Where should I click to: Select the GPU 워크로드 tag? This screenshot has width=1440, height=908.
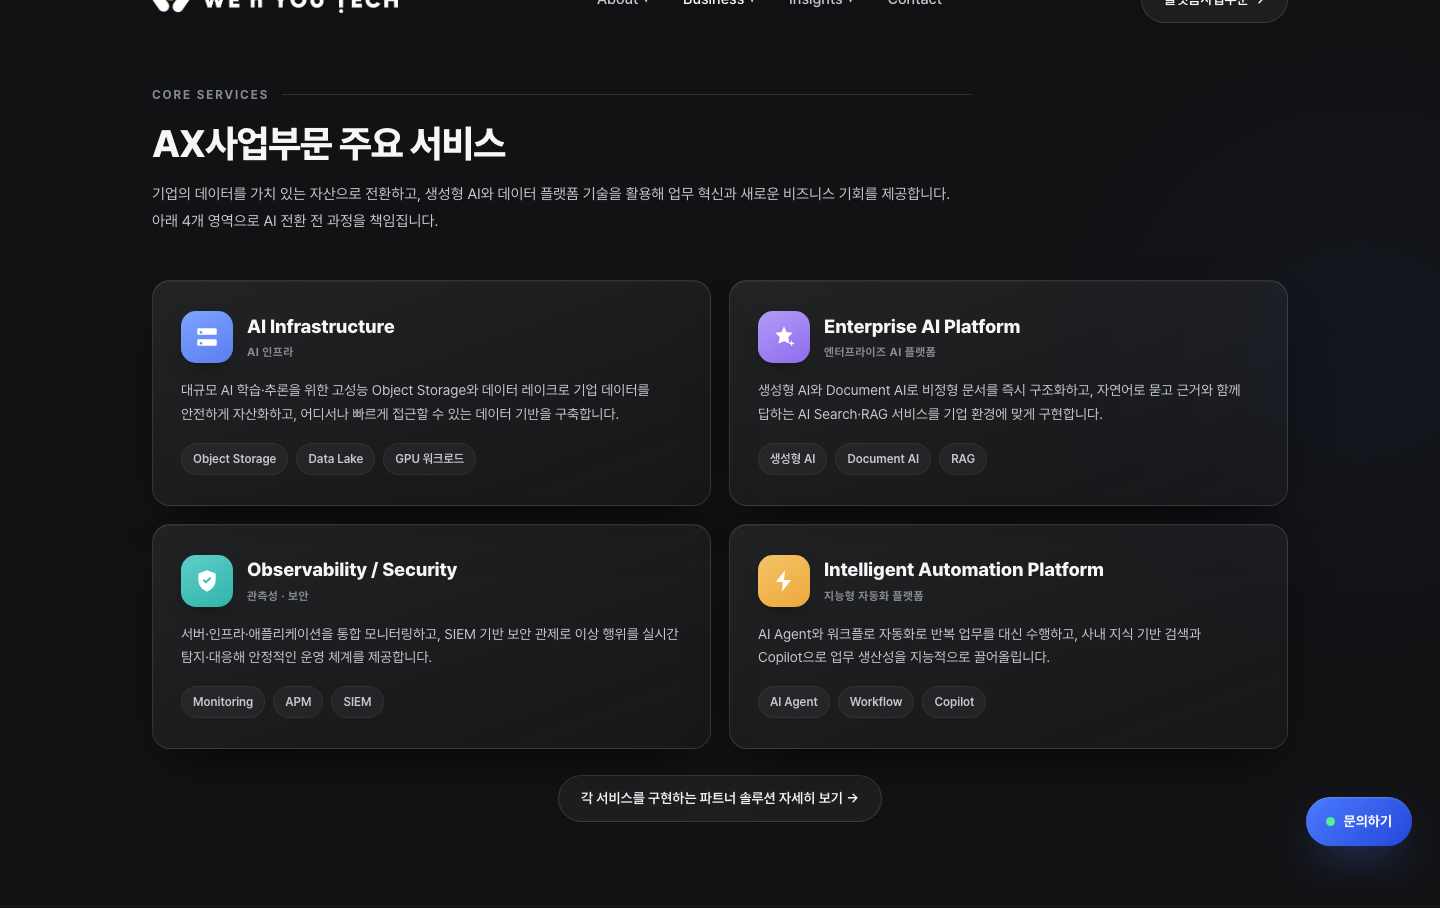429,459
